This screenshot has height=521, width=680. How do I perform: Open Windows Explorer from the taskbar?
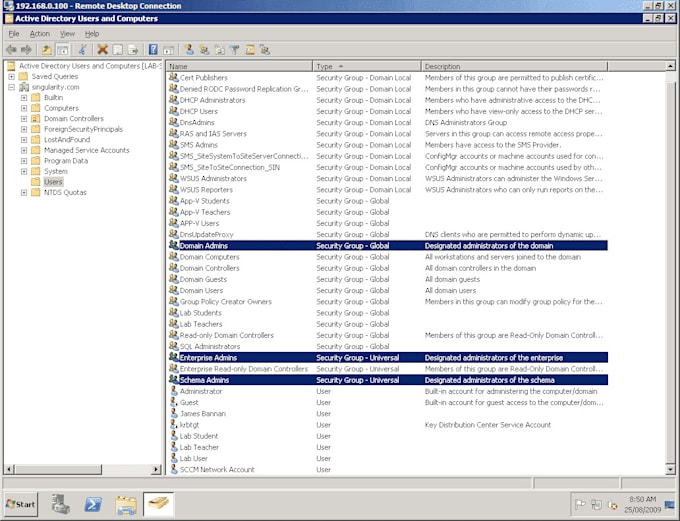126,505
